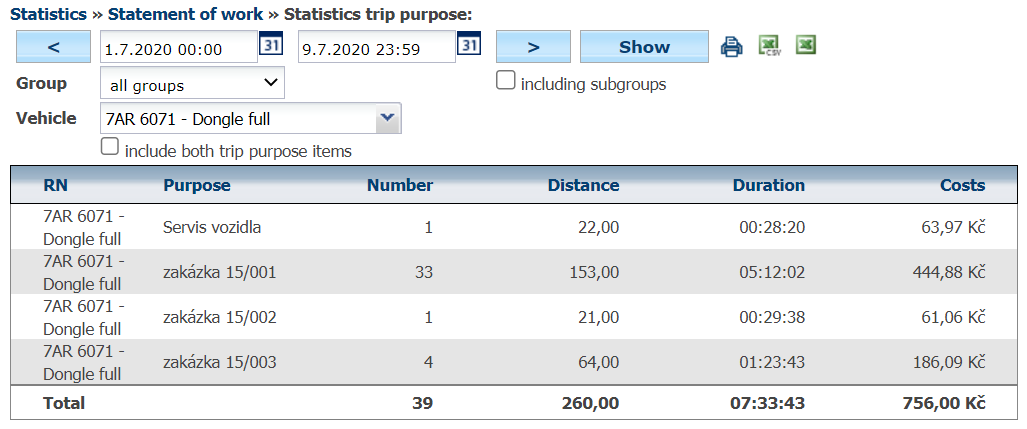
Task: Enable the including subgroups checkbox
Action: pos(506,81)
